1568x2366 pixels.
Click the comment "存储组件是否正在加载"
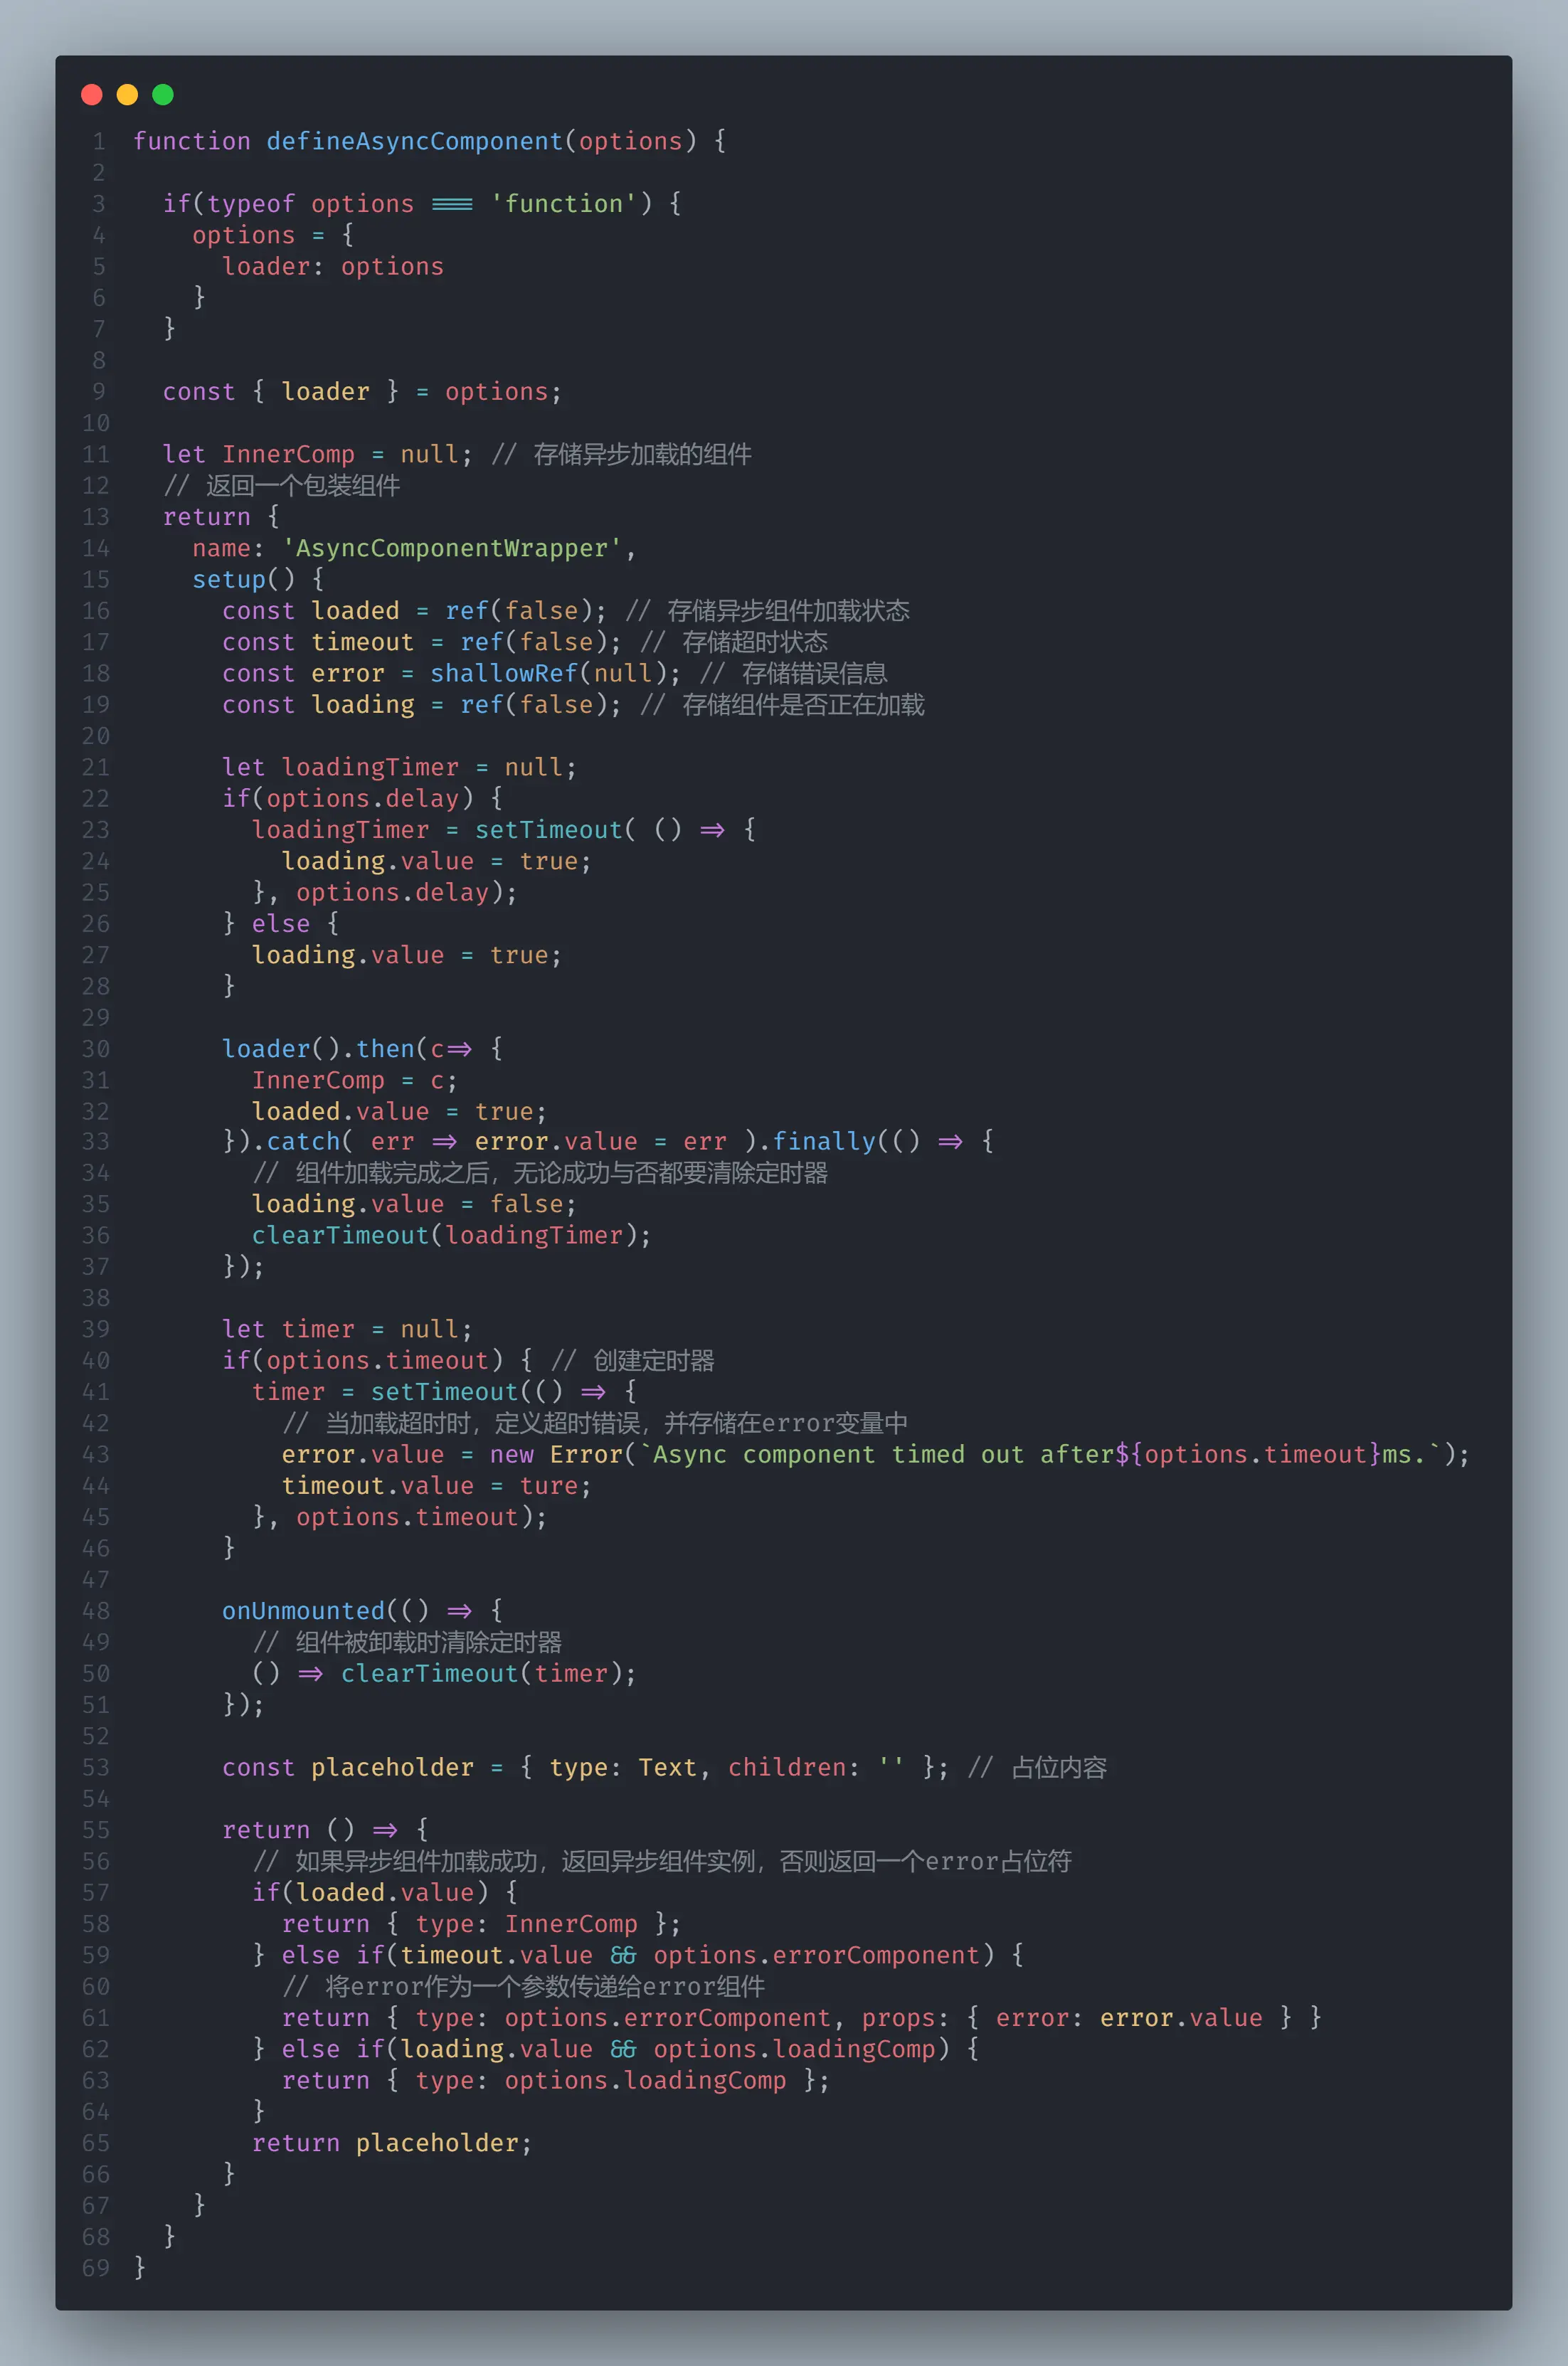coord(803,704)
